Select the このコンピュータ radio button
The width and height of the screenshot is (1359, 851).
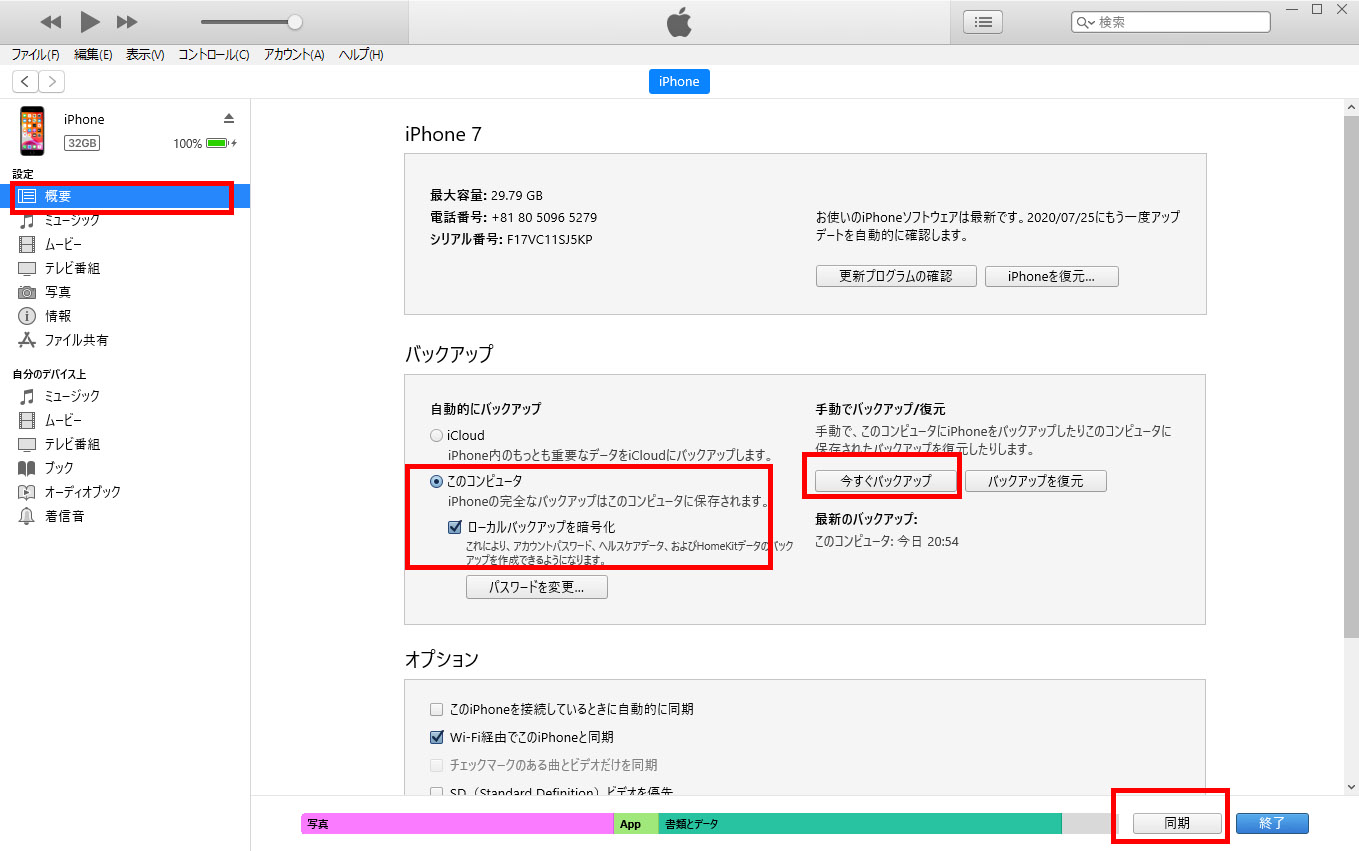(436, 481)
